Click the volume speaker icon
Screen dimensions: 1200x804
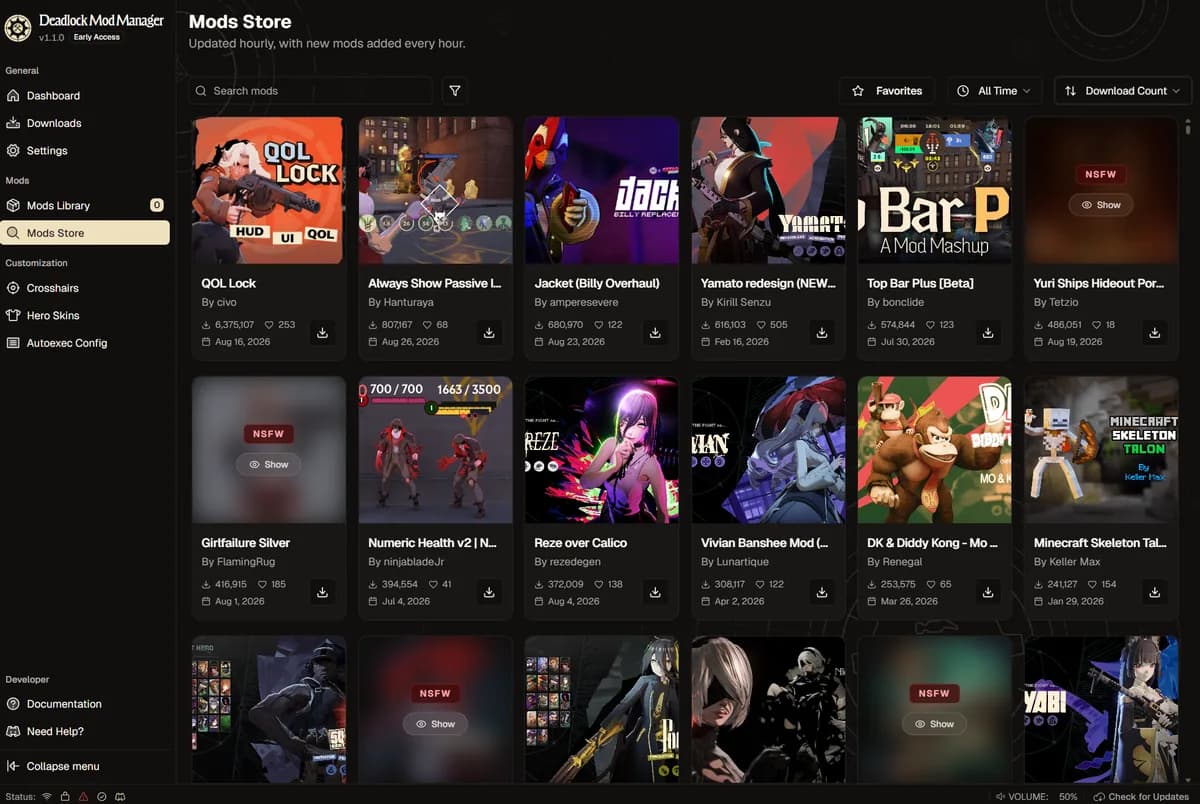coord(999,797)
